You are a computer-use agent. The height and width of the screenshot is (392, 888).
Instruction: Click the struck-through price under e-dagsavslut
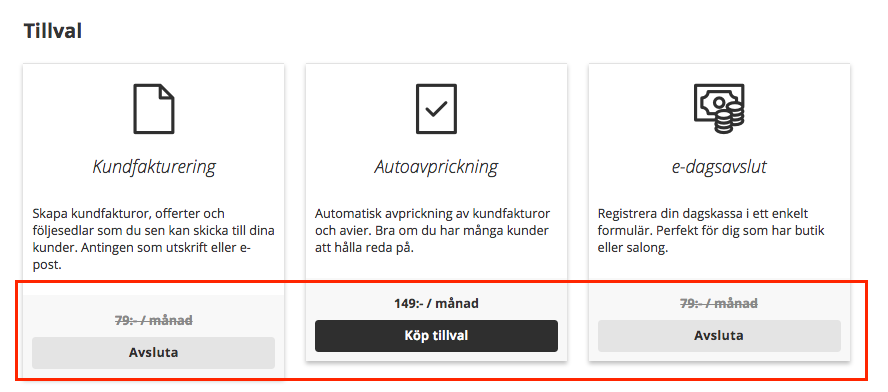(719, 304)
